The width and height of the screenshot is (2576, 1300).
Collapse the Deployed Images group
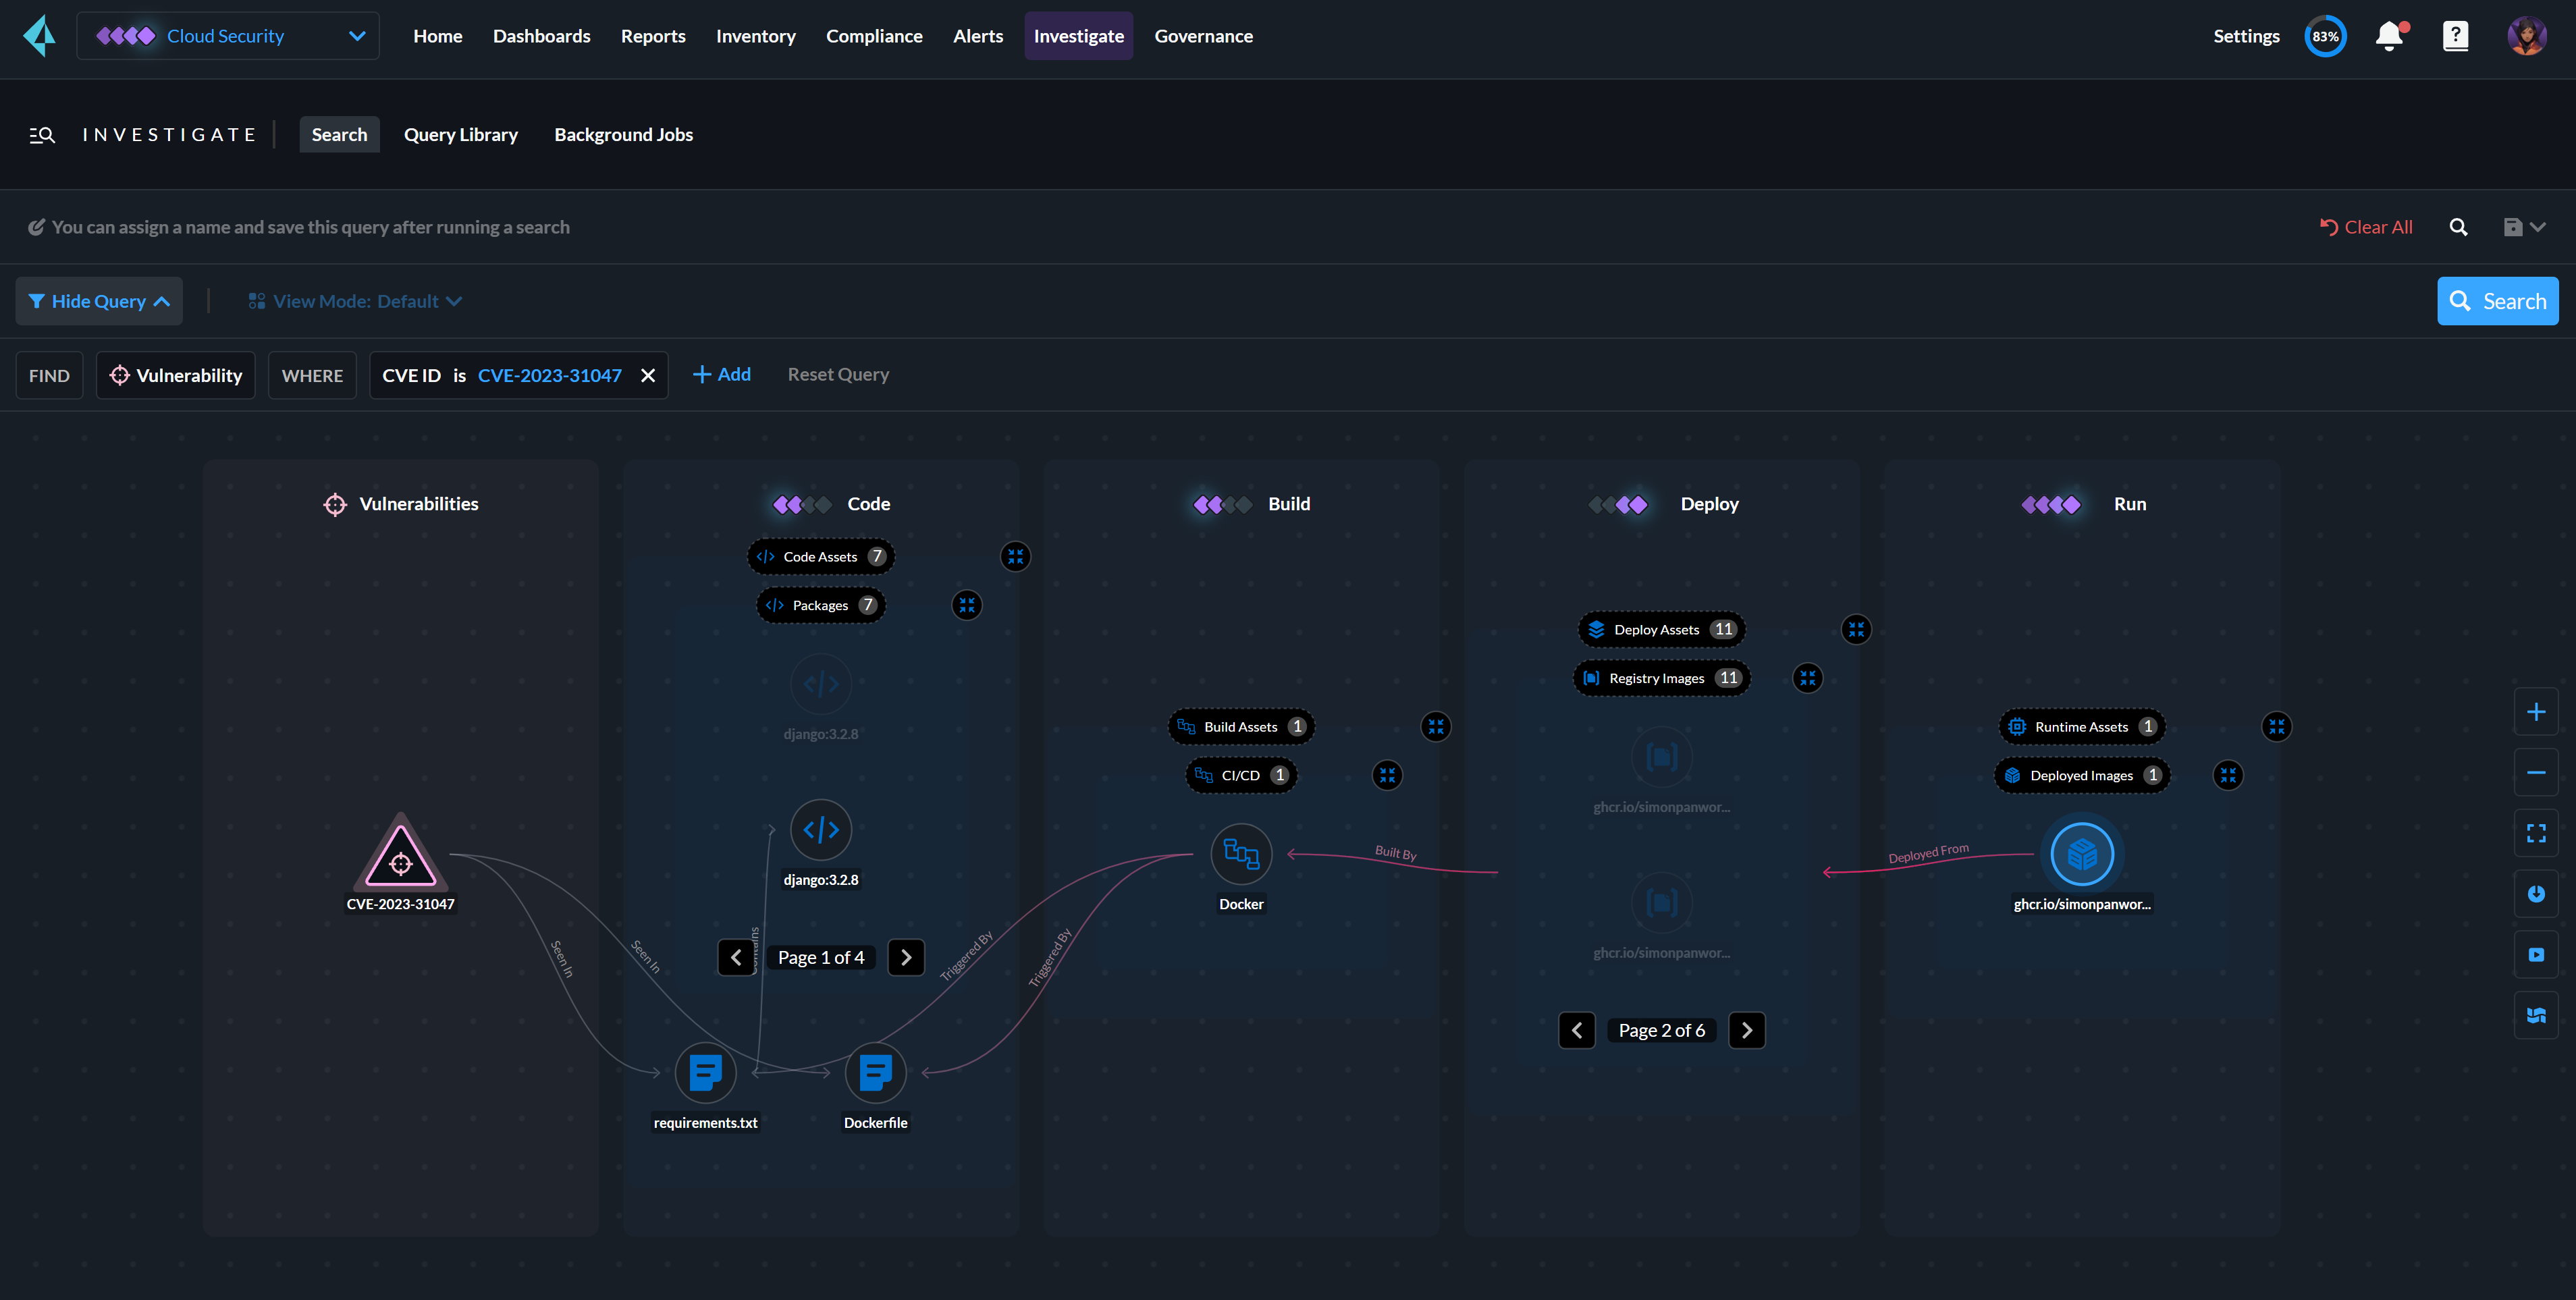click(2227, 775)
